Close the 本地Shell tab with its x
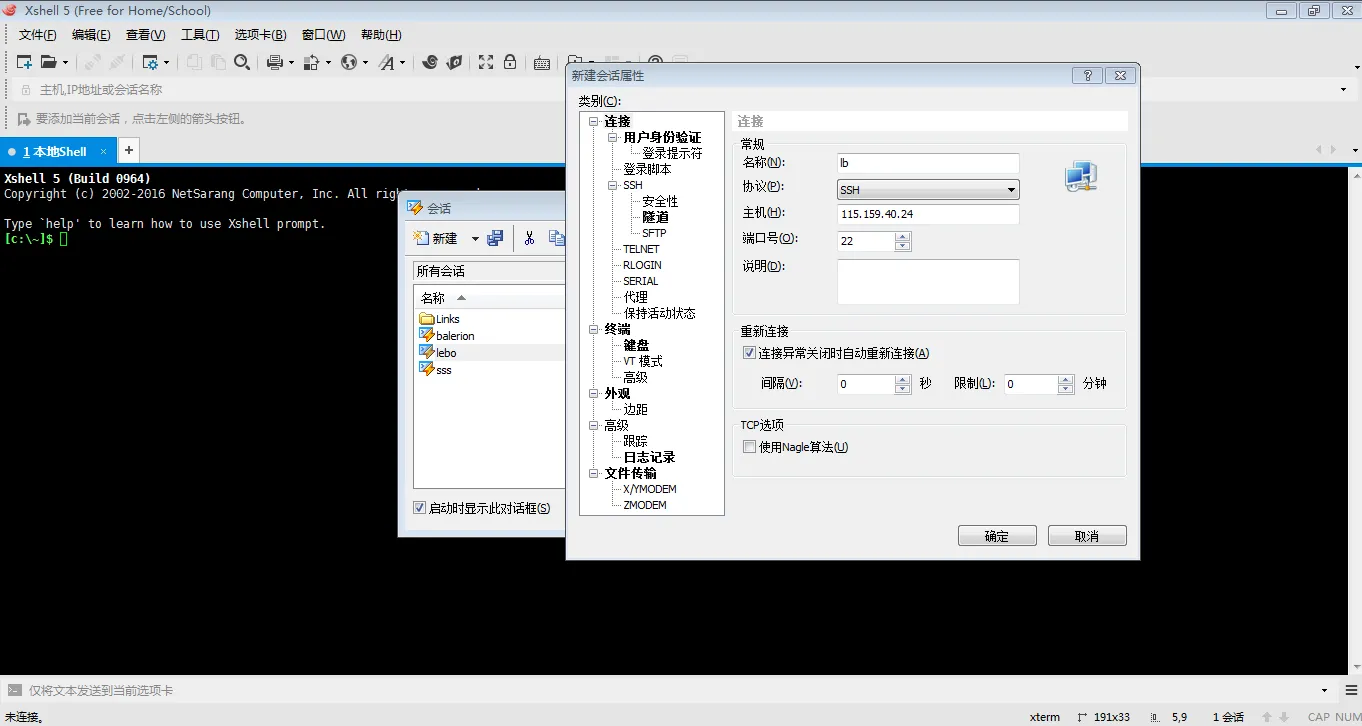Image resolution: width=1362 pixels, height=726 pixels. [104, 152]
